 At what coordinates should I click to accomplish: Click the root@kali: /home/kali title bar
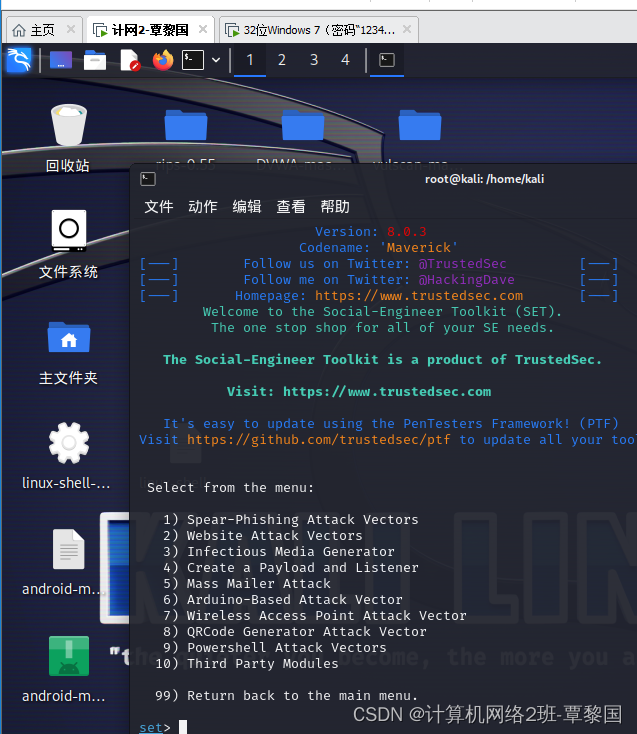[x=484, y=179]
